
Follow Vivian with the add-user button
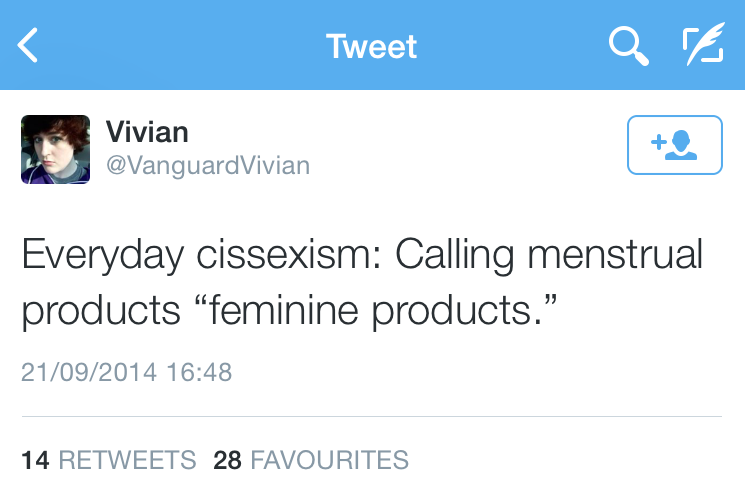(674, 145)
